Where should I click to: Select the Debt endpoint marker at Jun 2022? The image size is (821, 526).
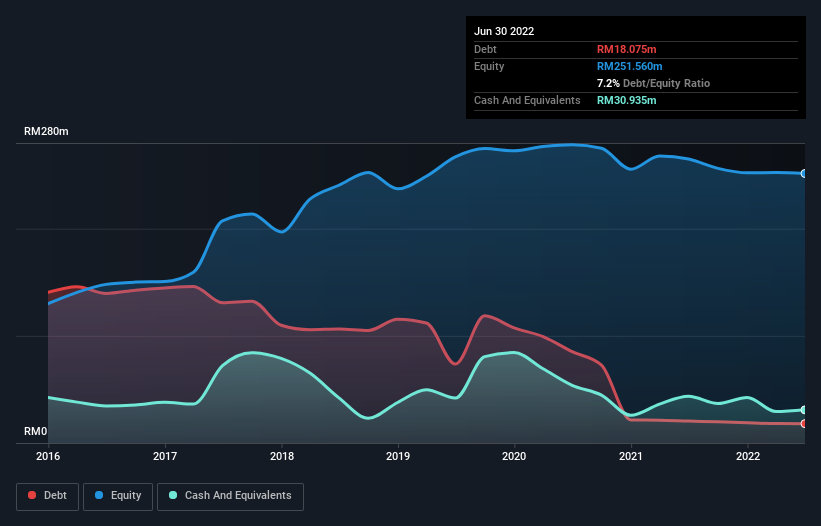804,423
